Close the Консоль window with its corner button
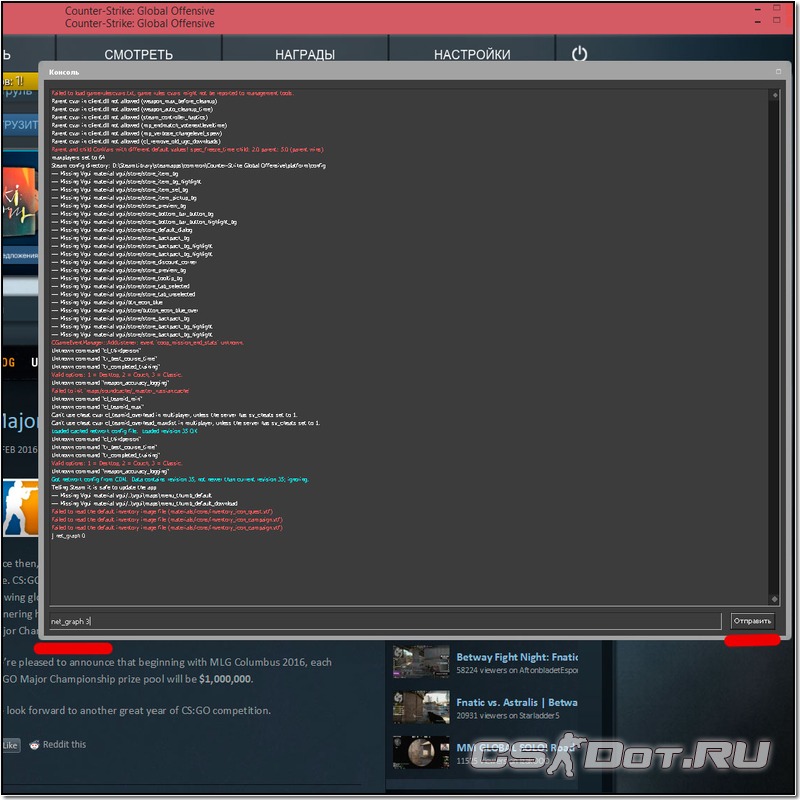800x800 pixels. 779,71
